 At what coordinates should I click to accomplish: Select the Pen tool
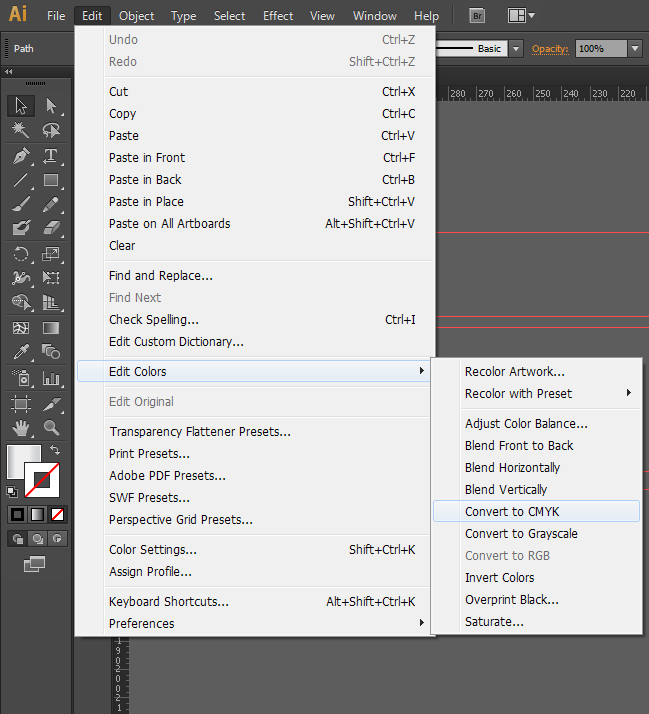[x=21, y=156]
